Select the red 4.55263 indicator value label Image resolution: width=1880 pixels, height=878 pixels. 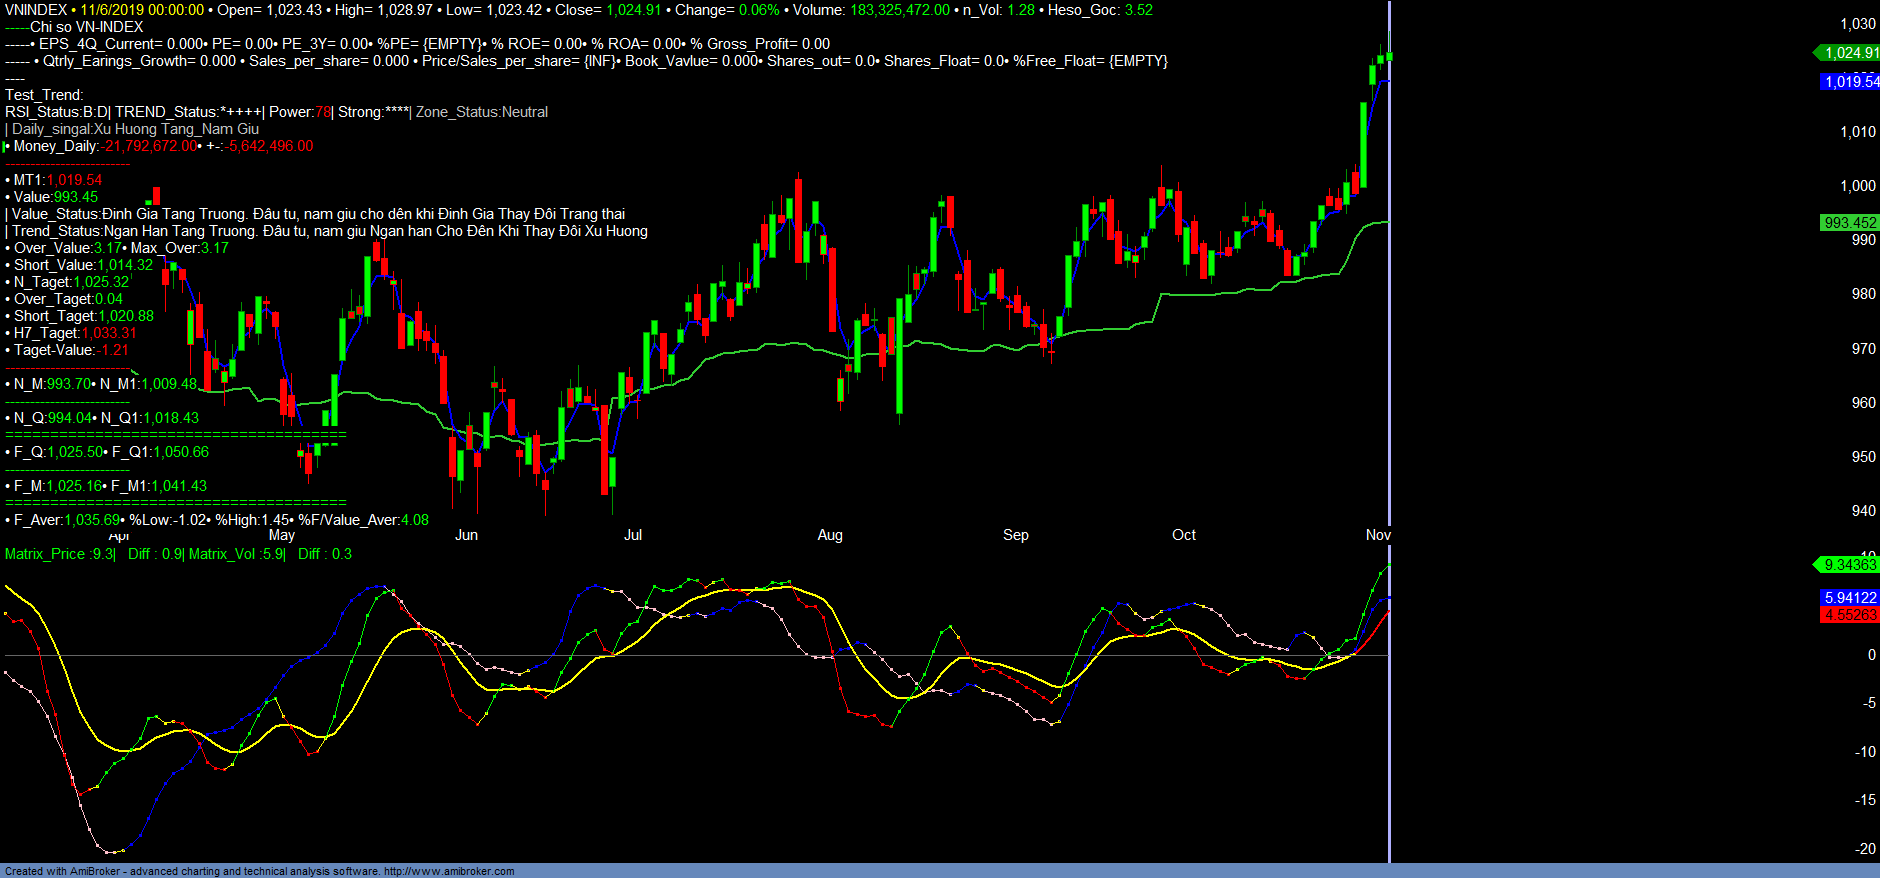[1849, 615]
